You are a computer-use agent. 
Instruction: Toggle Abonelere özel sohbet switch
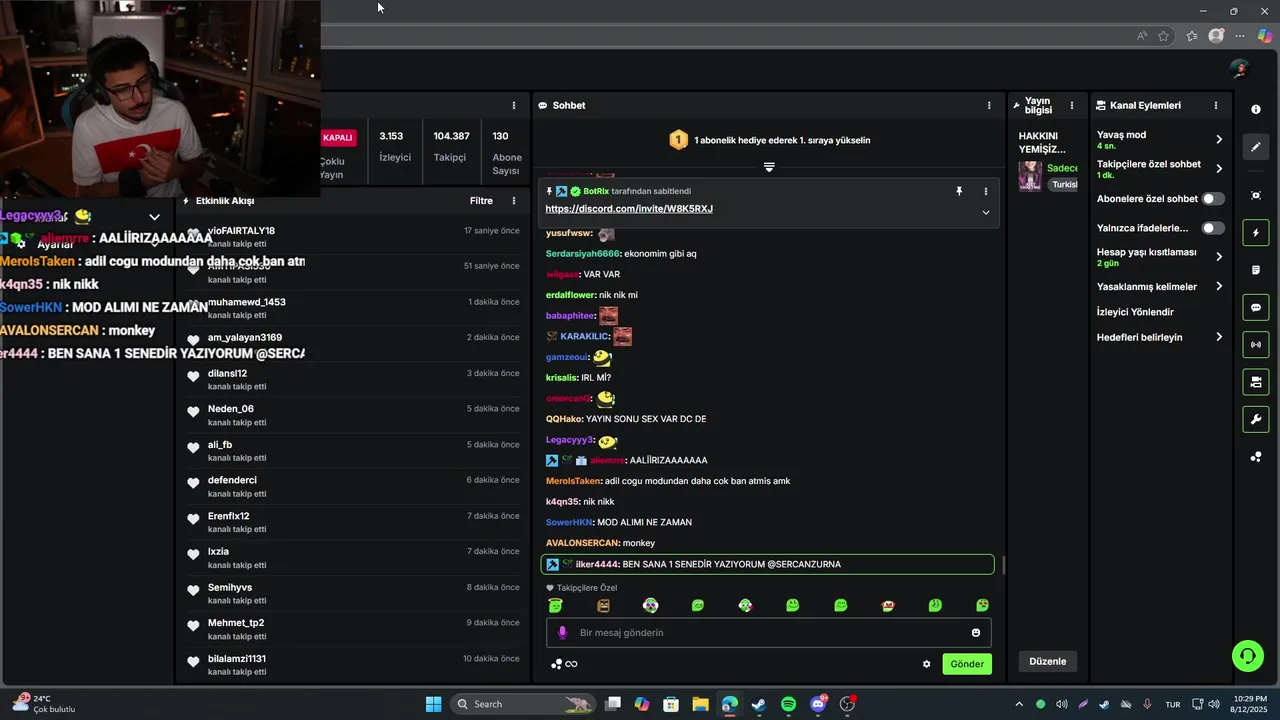coord(1213,199)
